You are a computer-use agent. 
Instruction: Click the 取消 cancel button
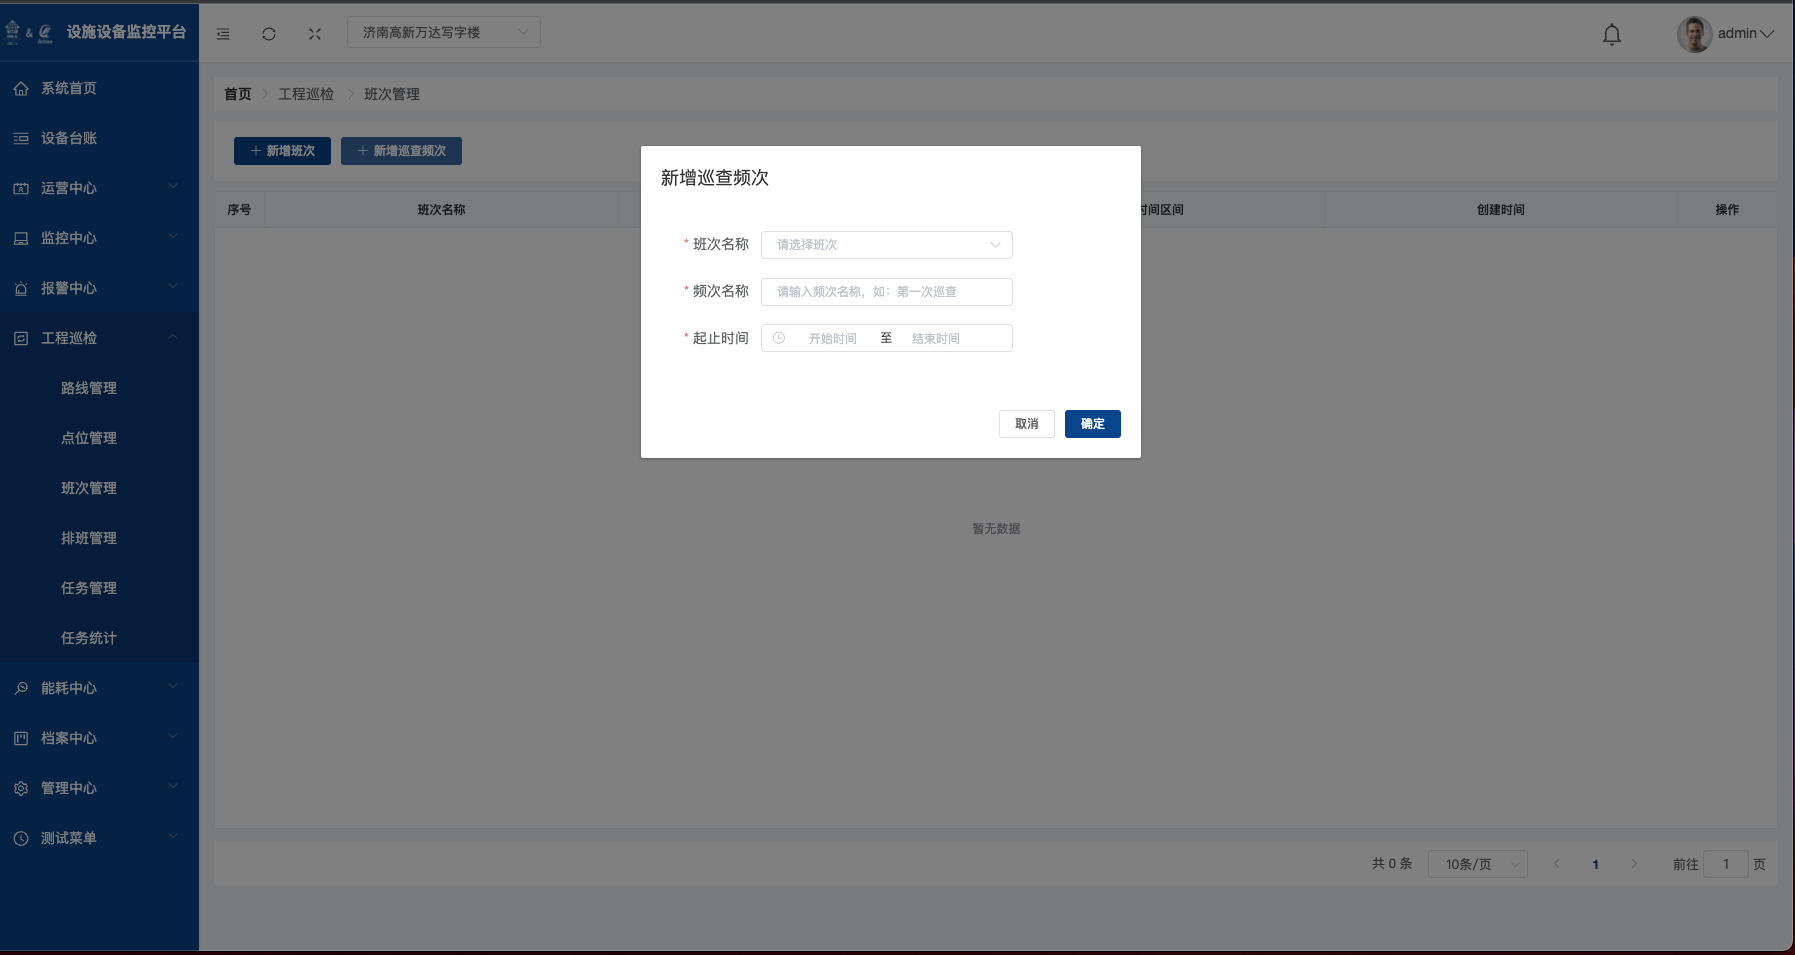1026,424
